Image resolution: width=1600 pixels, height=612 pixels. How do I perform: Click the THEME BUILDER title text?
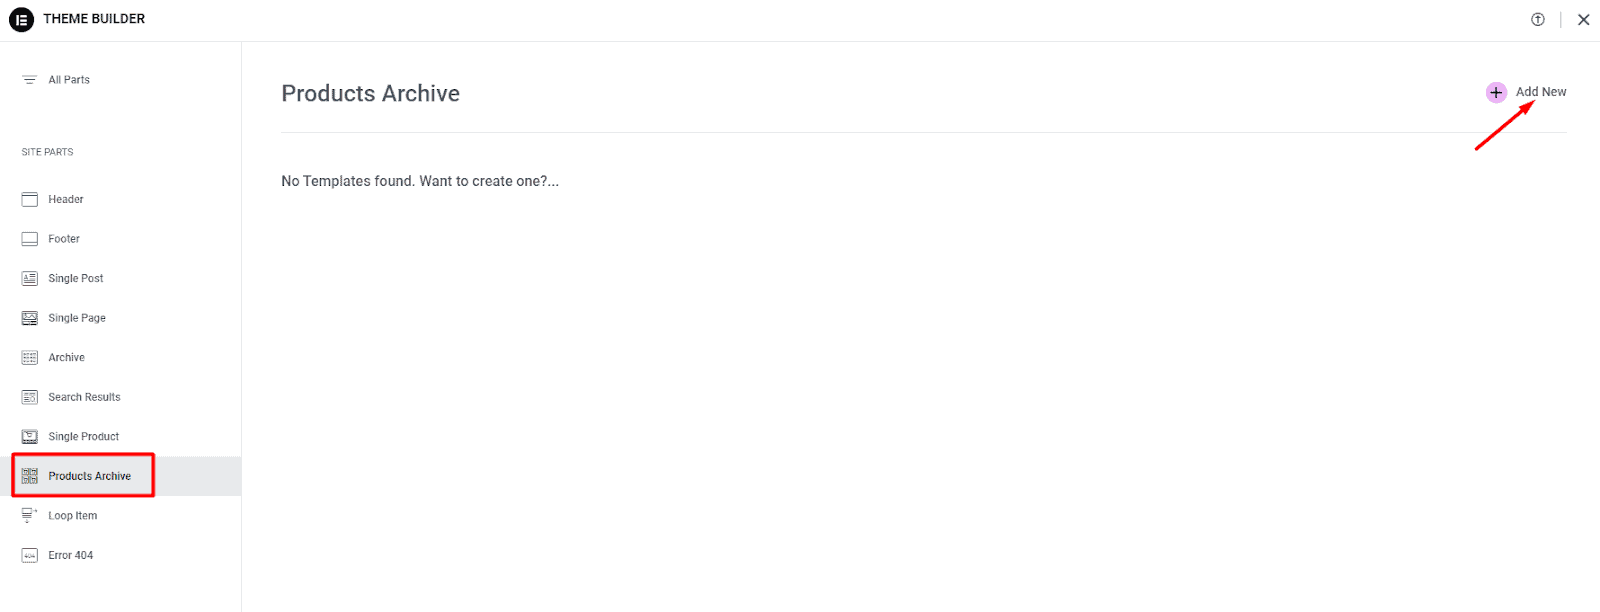[94, 19]
